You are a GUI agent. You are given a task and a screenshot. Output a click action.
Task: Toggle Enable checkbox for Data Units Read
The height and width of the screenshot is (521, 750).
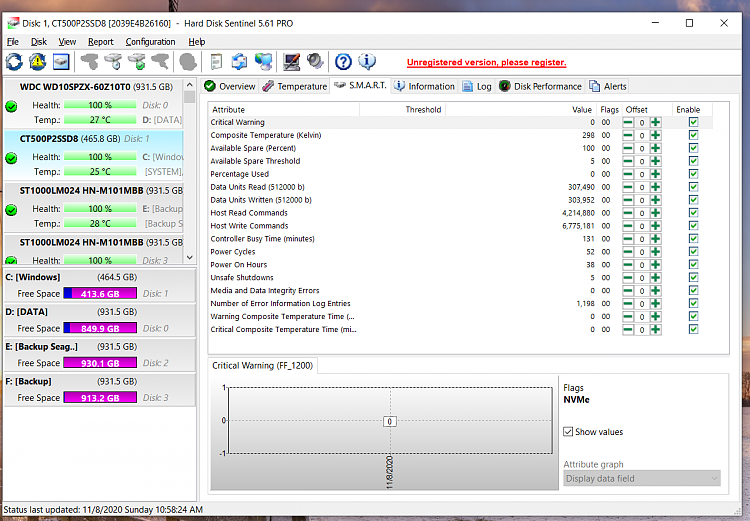(693, 187)
